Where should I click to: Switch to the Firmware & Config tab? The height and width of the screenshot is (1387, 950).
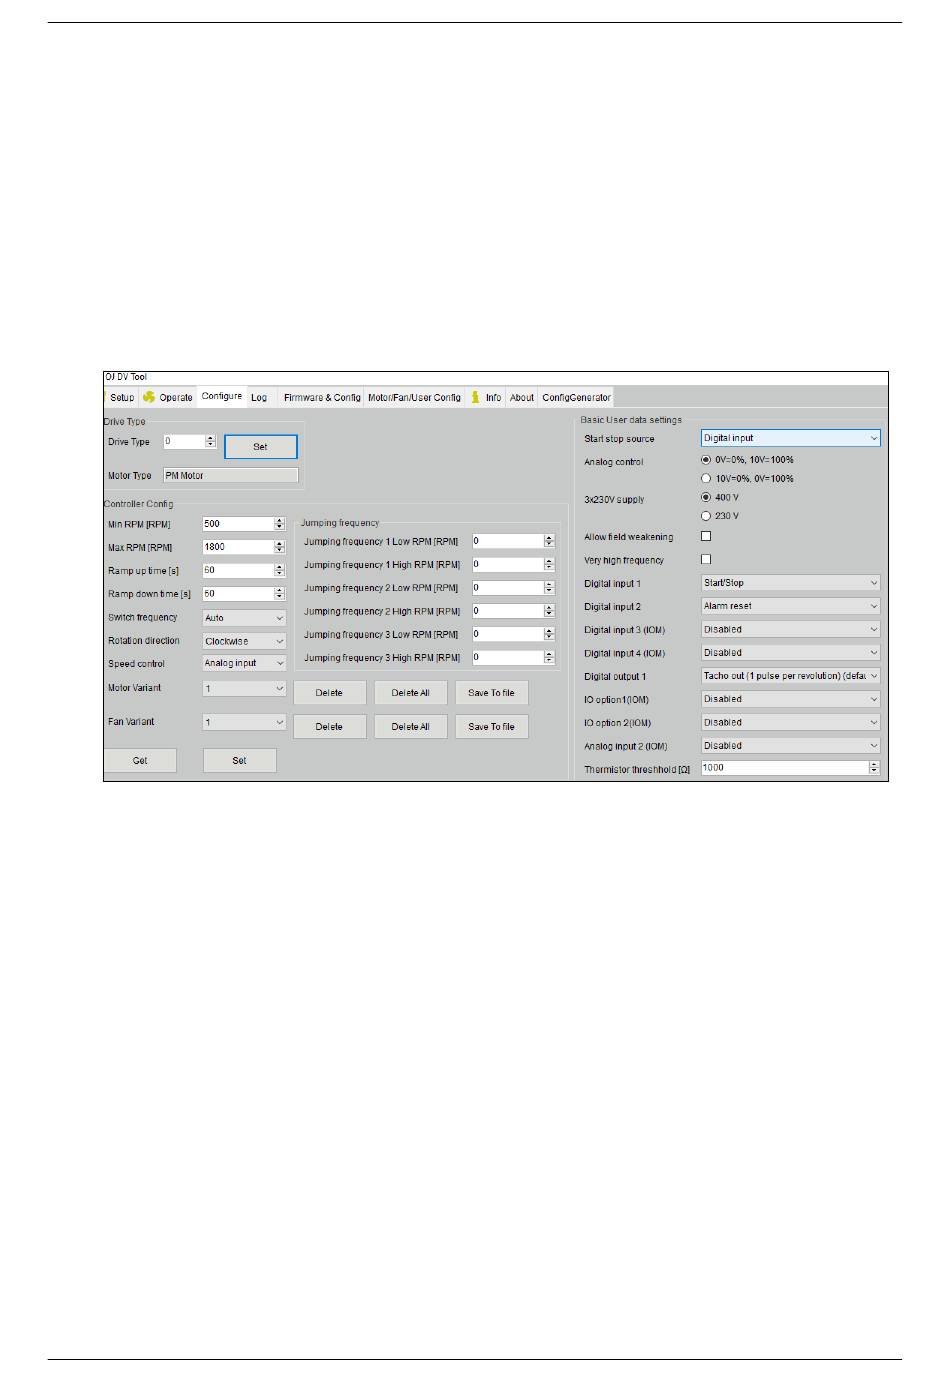(x=322, y=397)
